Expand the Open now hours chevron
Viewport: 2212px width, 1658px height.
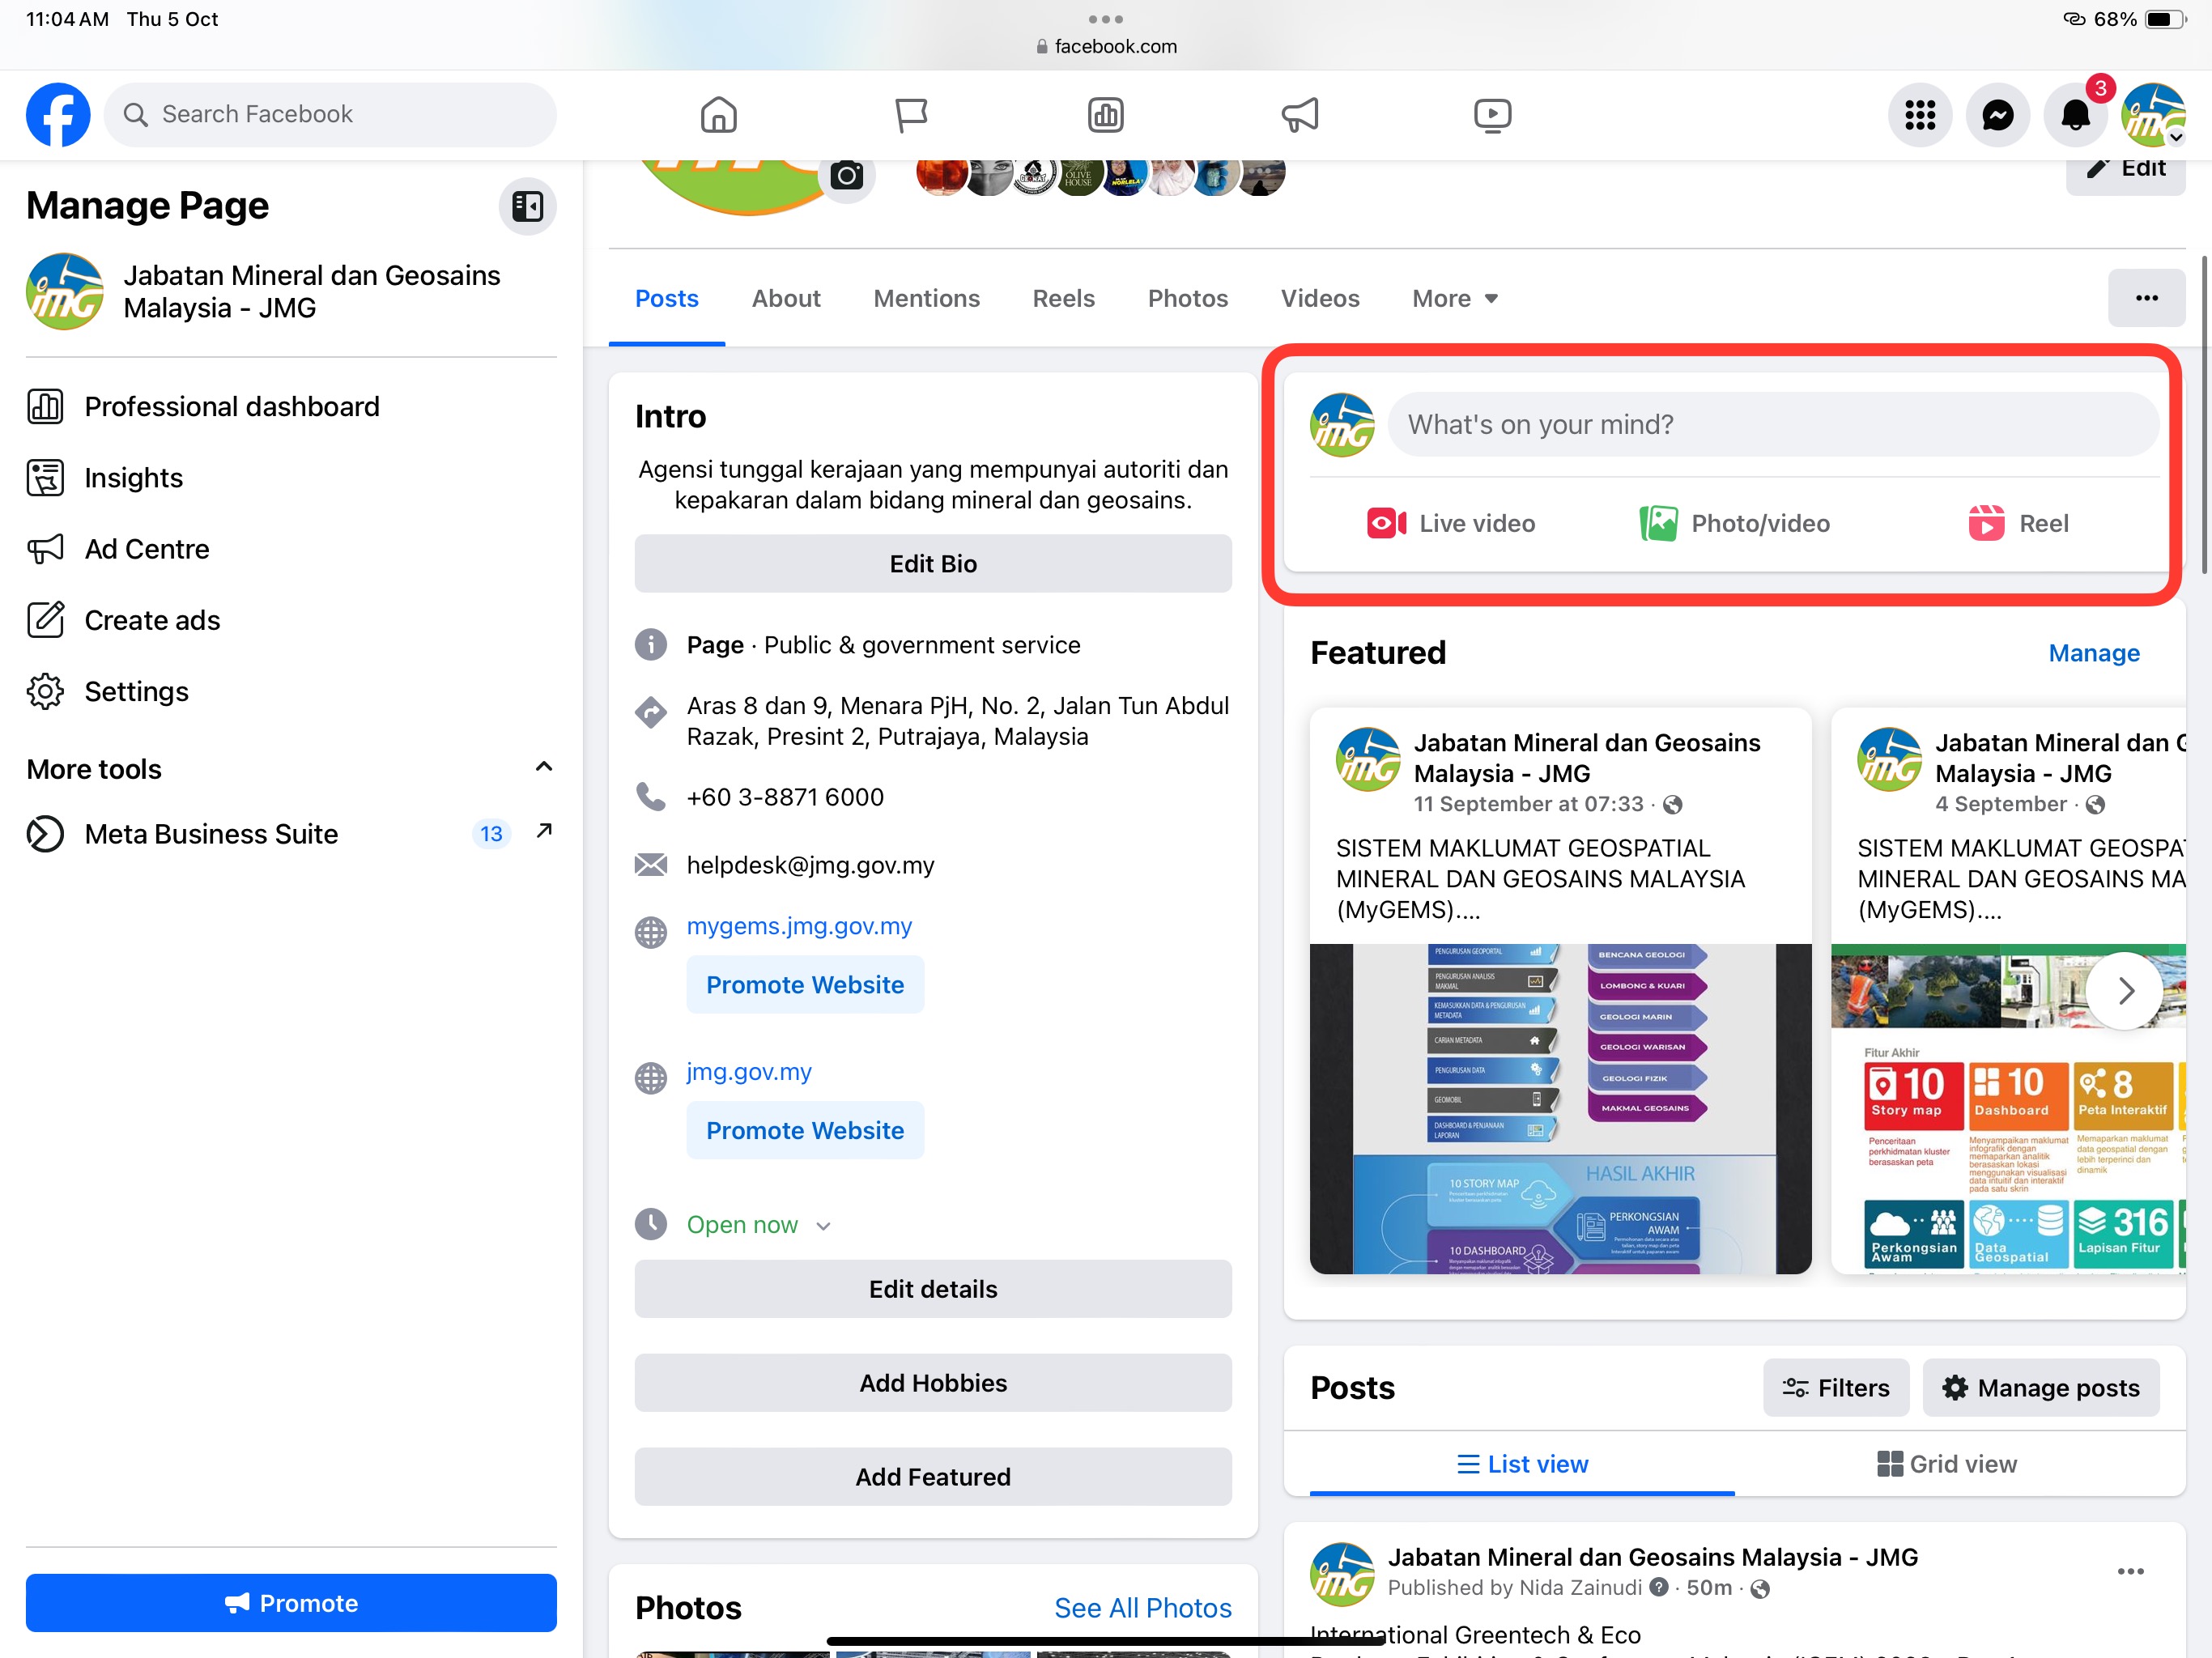(823, 1226)
